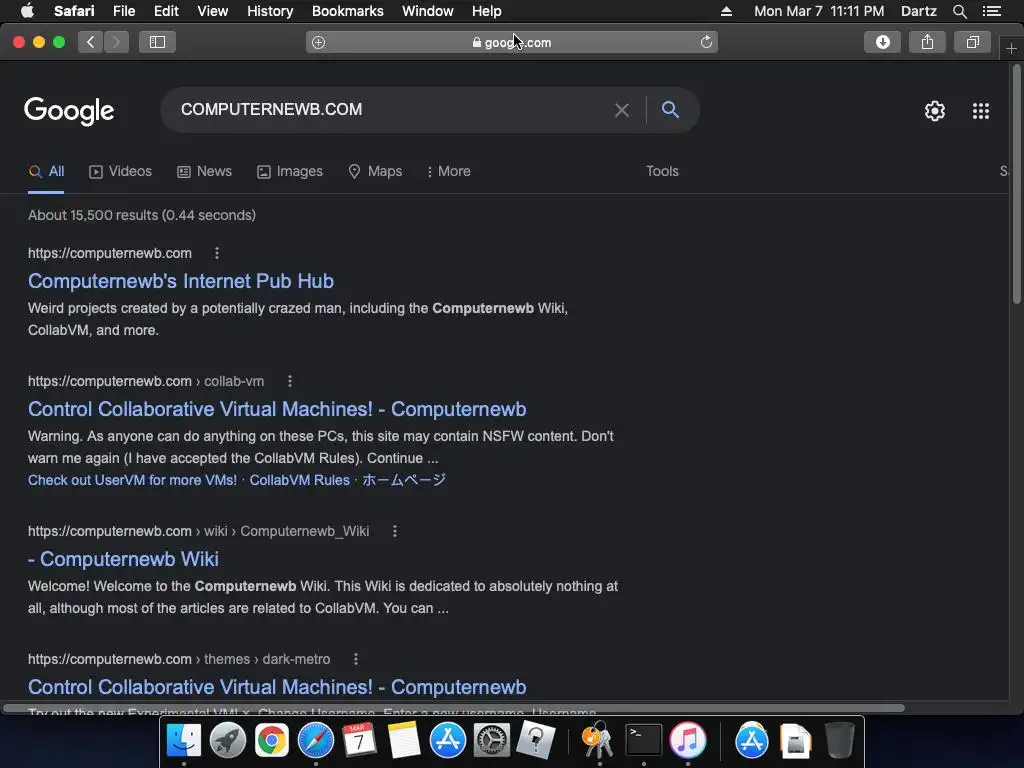This screenshot has height=768, width=1024.
Task: Go back with Safari back arrow
Action: tap(91, 42)
